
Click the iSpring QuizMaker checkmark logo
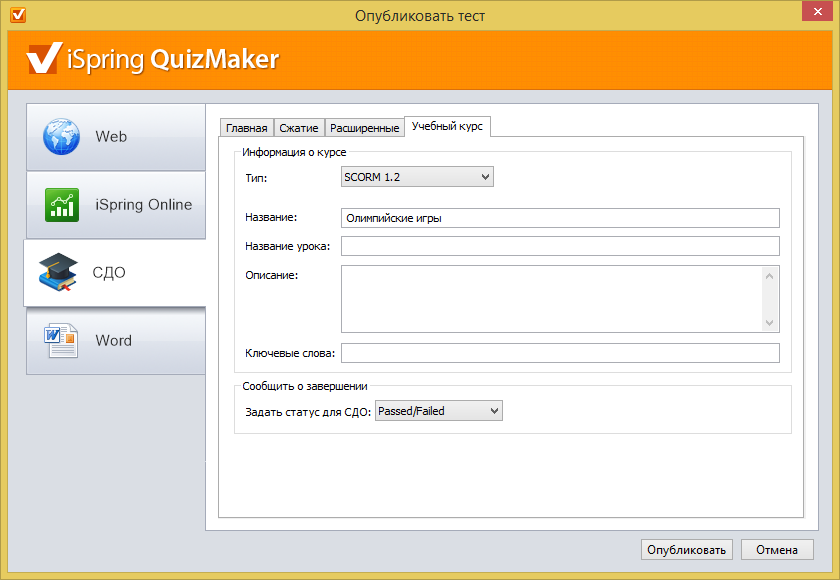pos(44,58)
